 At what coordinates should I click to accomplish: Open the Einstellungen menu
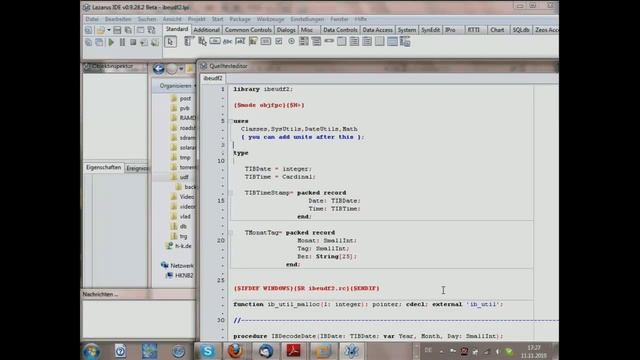pos(307,19)
